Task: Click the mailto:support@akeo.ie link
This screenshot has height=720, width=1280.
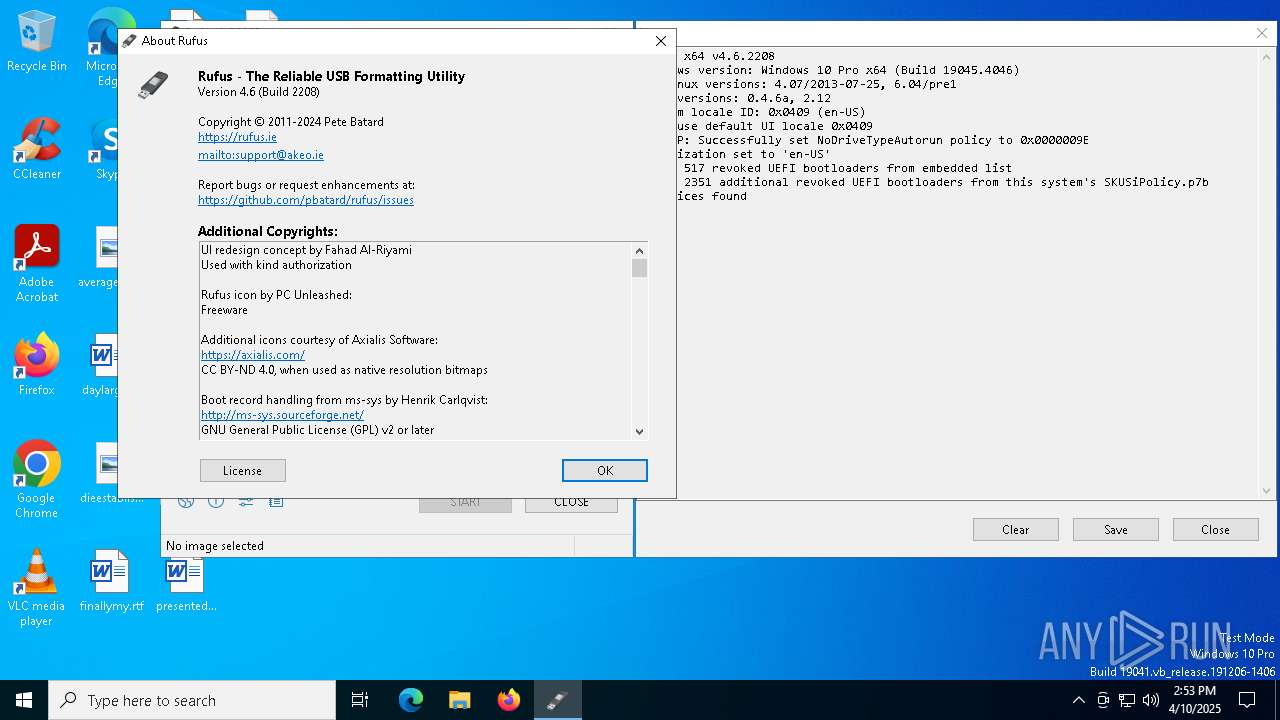Action: [x=261, y=155]
